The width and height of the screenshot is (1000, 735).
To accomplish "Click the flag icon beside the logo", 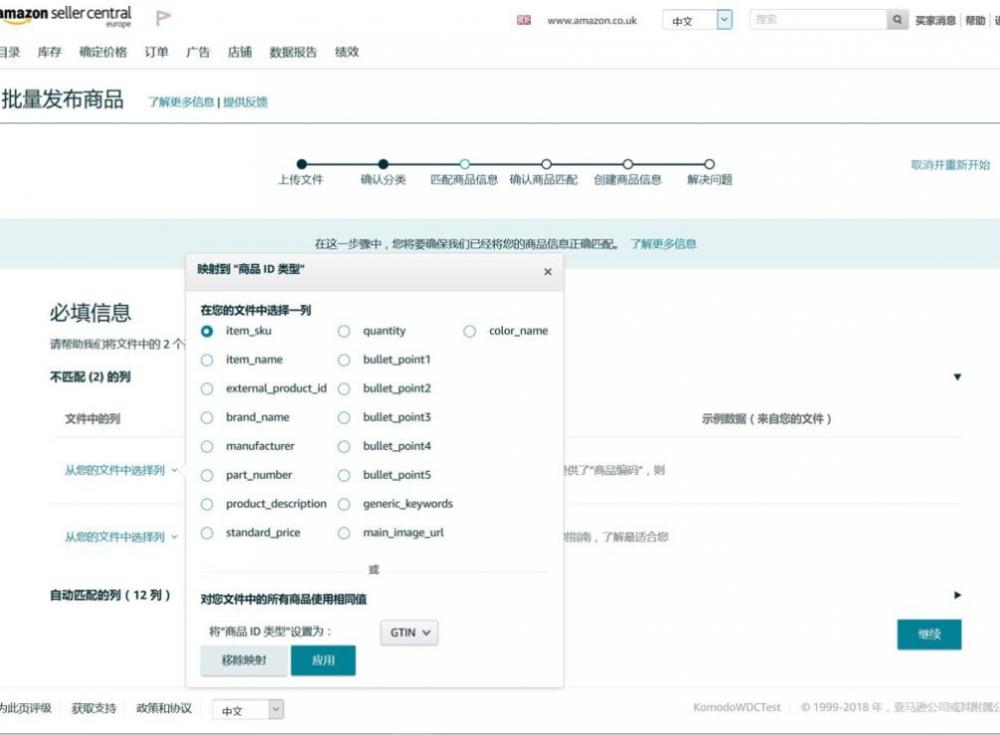I will 163,18.
